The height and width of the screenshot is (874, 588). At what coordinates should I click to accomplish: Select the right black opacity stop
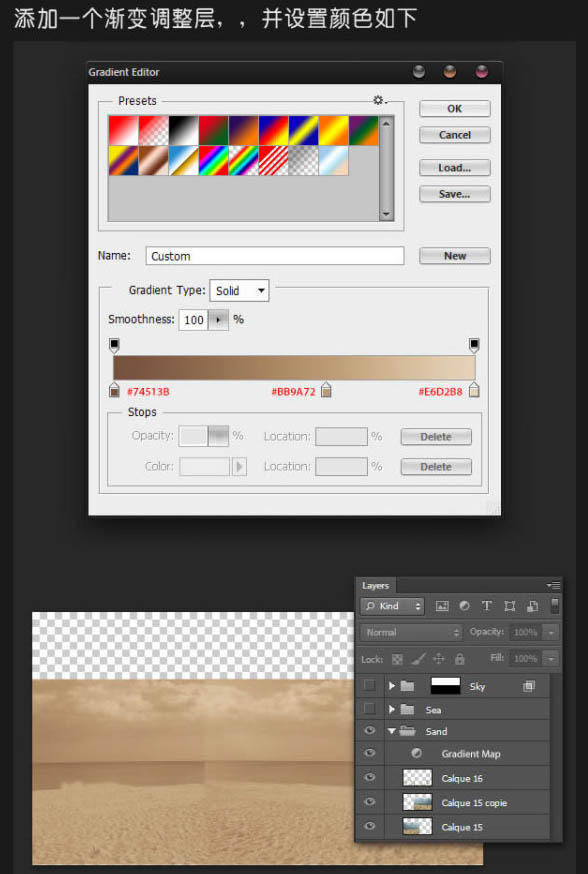click(474, 345)
